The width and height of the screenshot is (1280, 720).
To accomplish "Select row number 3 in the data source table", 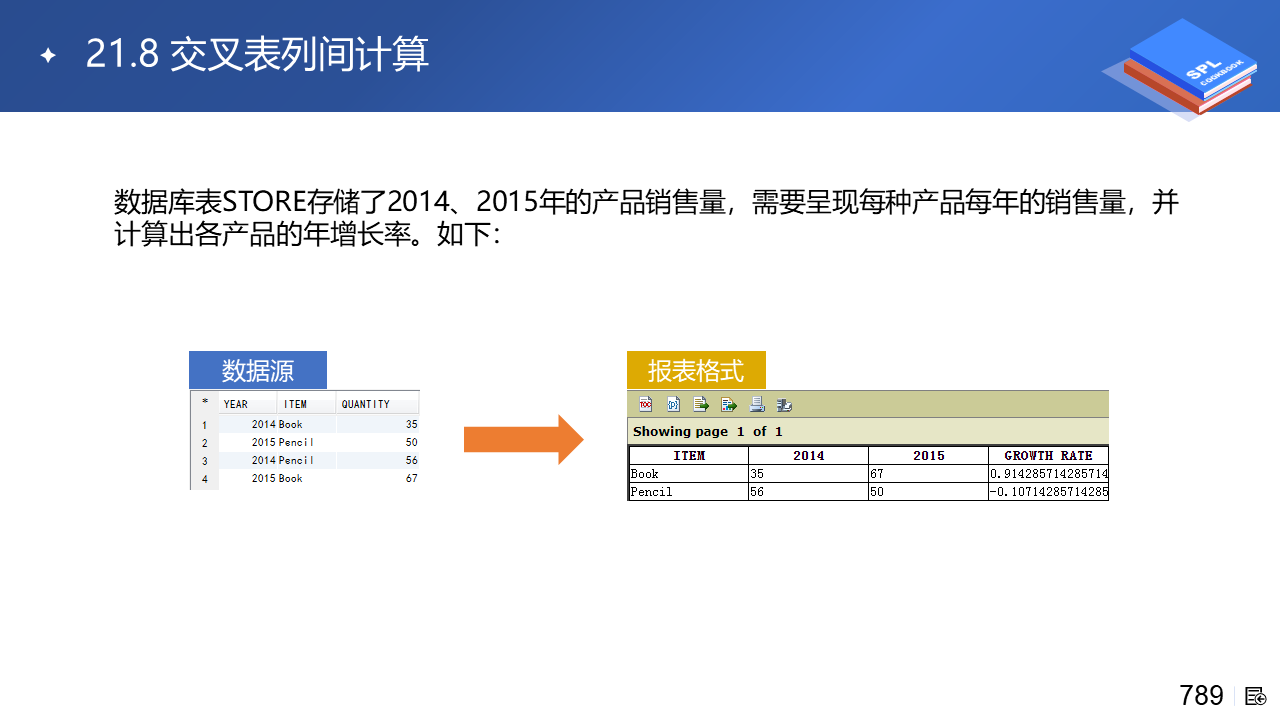I will [204, 460].
